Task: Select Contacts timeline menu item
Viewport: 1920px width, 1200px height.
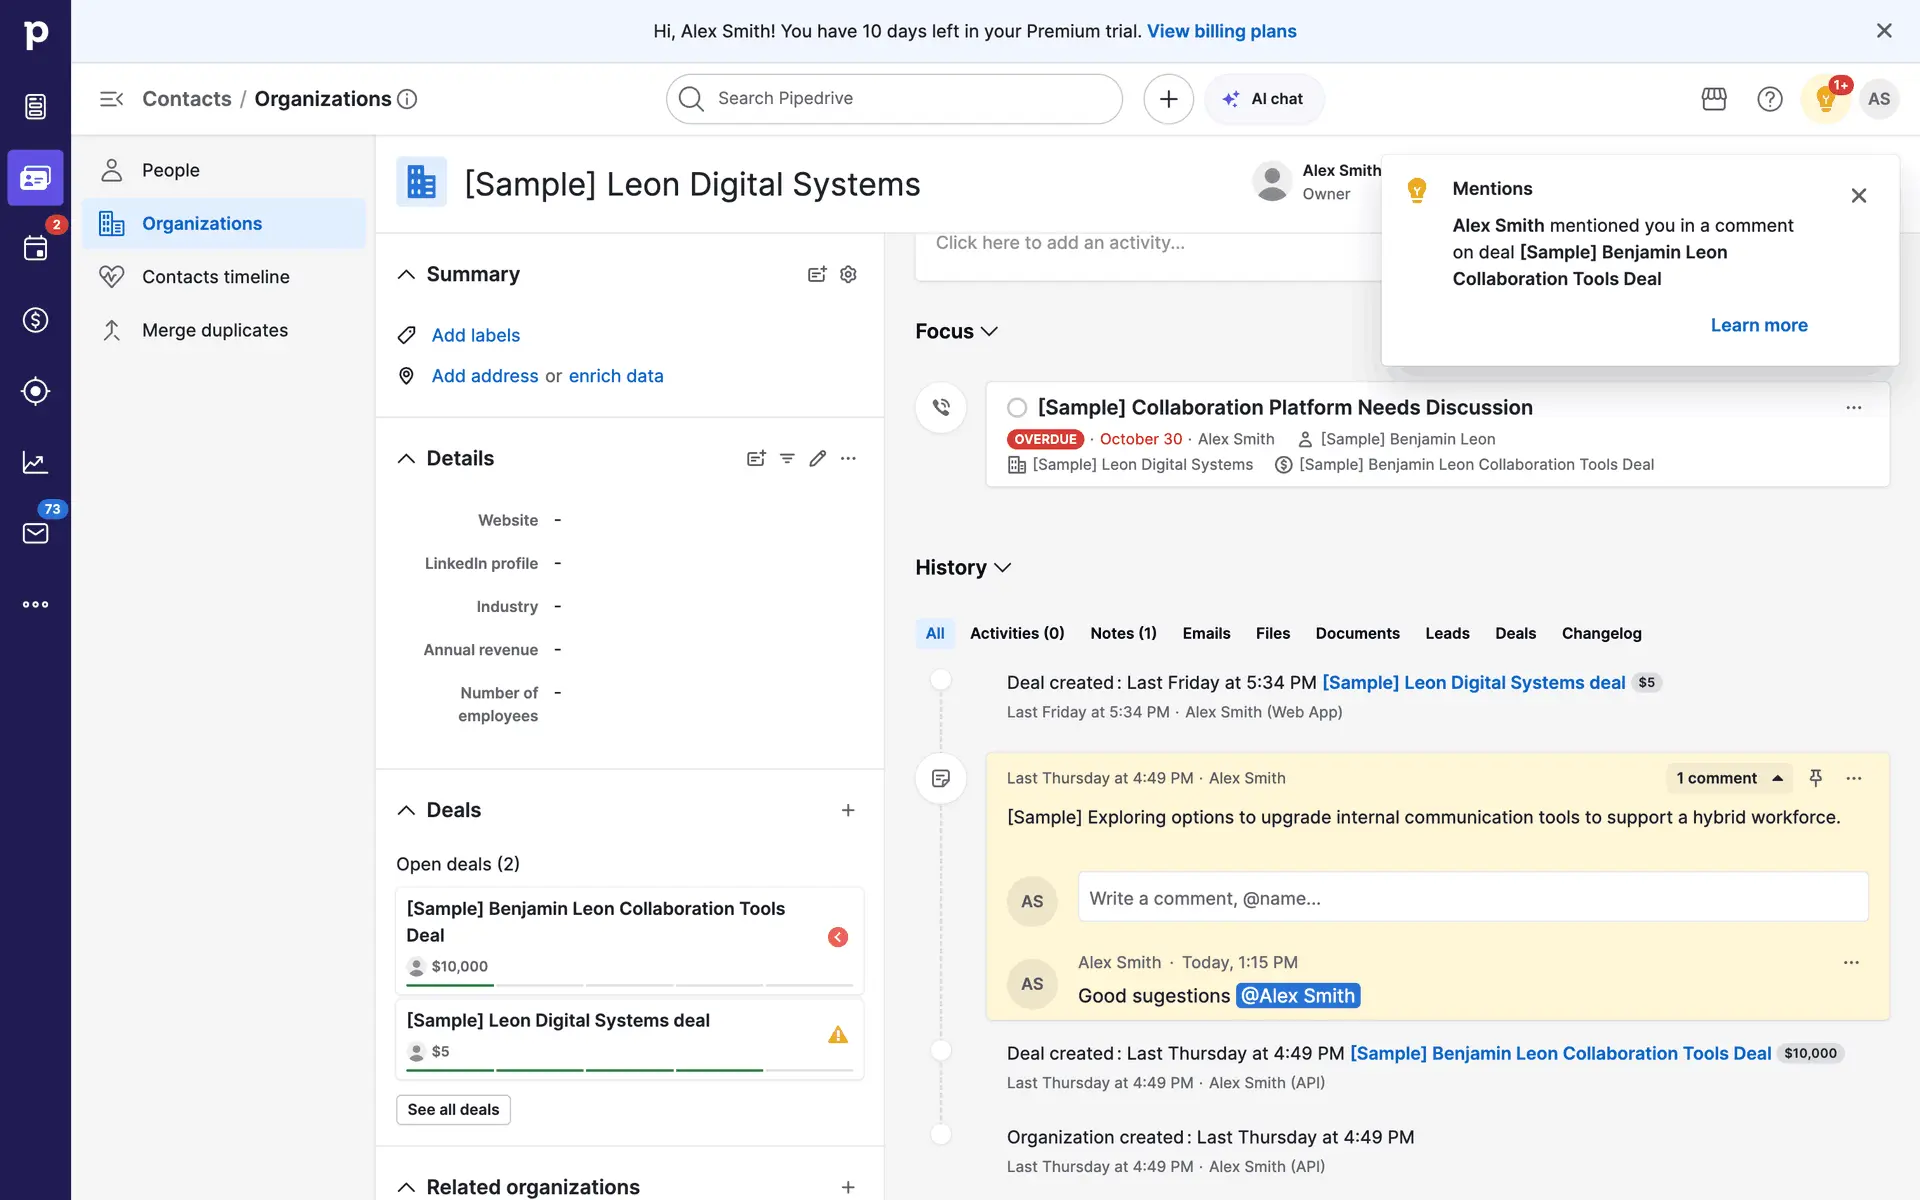Action: [215, 277]
